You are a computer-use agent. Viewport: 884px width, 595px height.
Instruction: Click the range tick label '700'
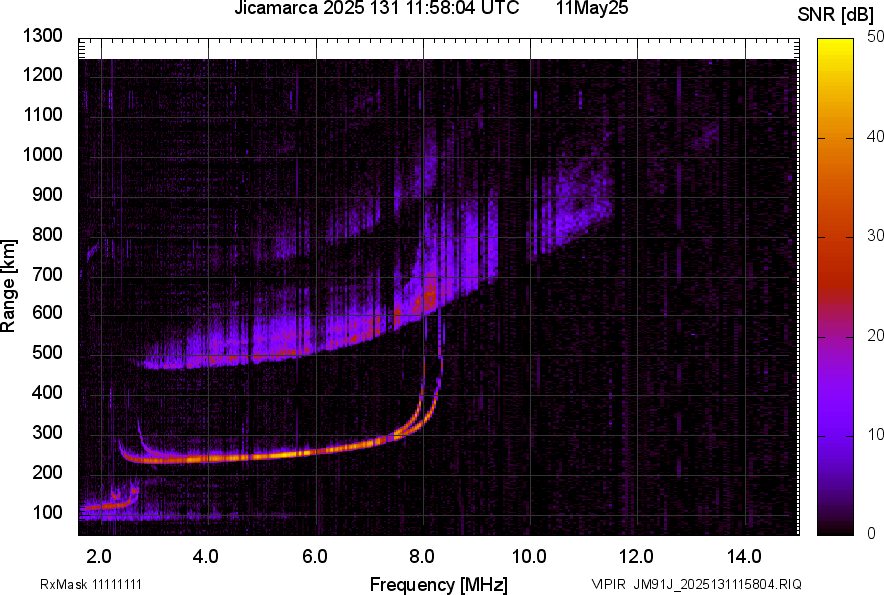point(47,274)
